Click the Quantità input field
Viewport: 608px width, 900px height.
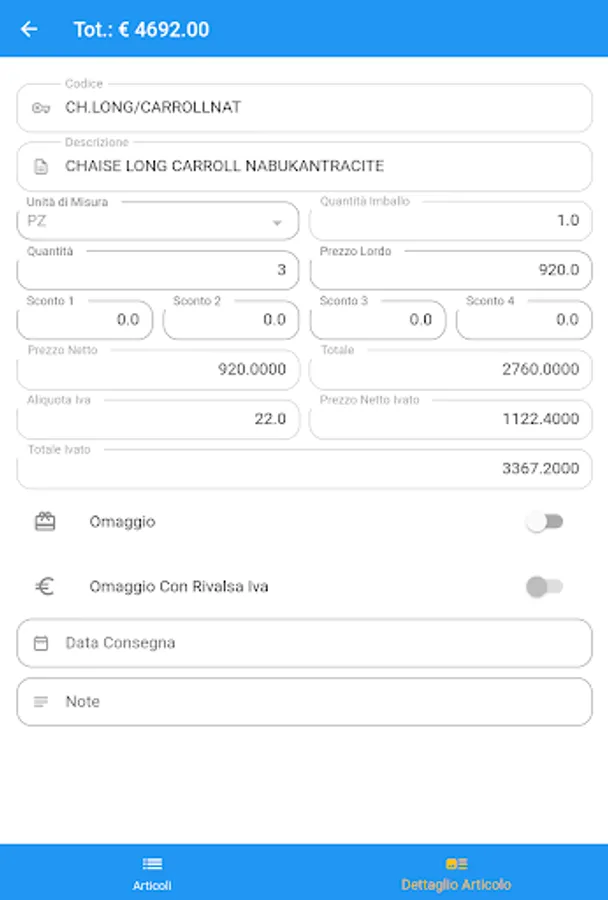158,271
